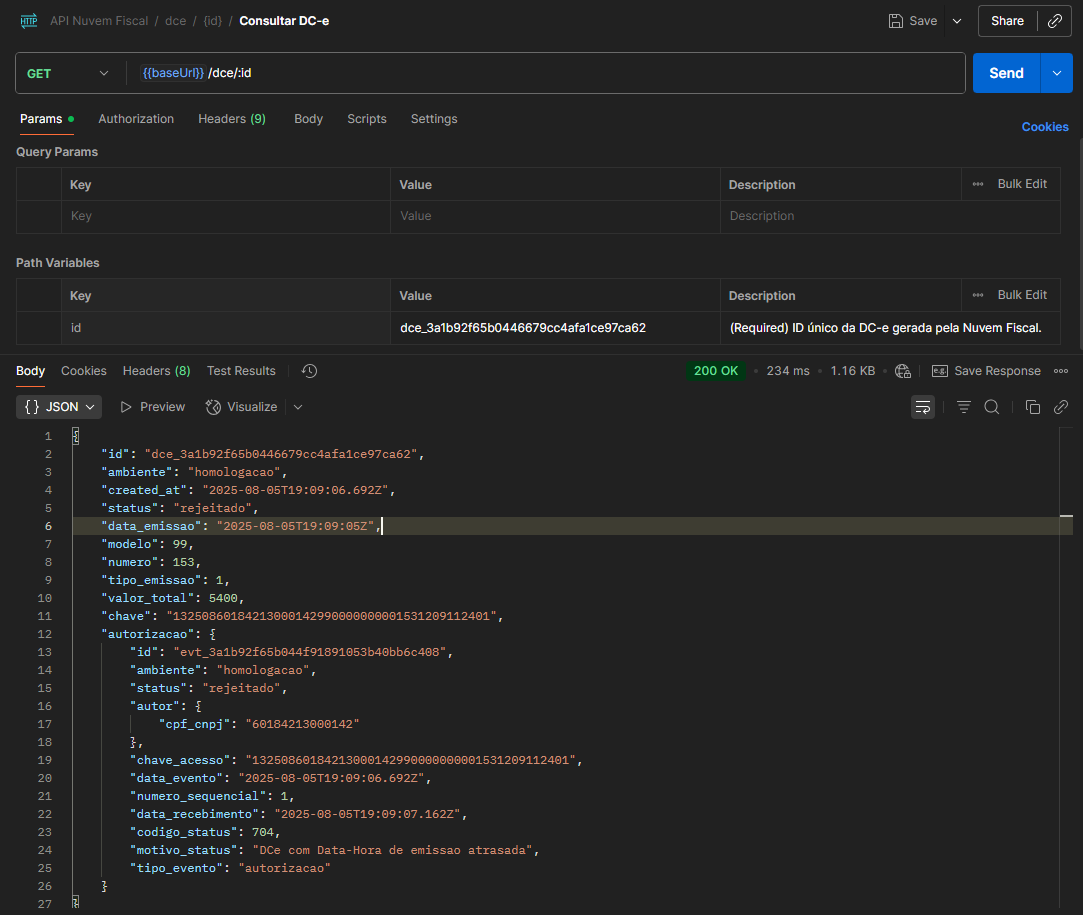
Task: Click Save Response button
Action: point(986,371)
